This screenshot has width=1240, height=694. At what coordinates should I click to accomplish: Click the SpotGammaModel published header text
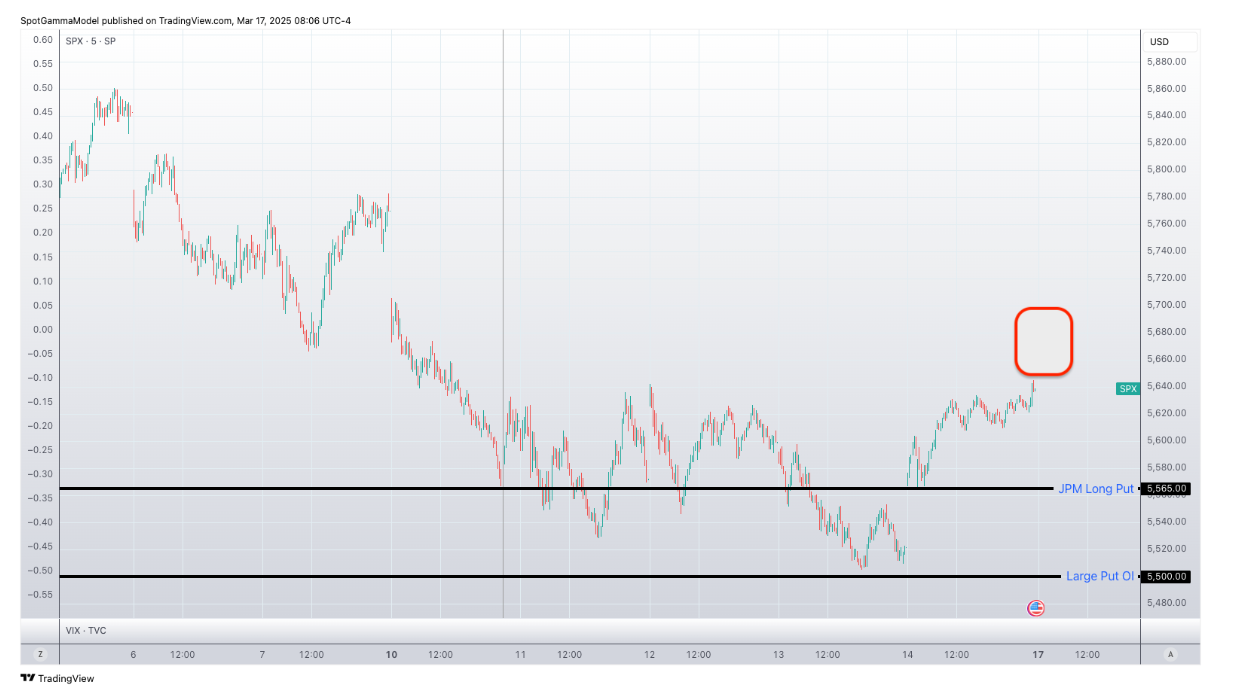[x=185, y=20]
